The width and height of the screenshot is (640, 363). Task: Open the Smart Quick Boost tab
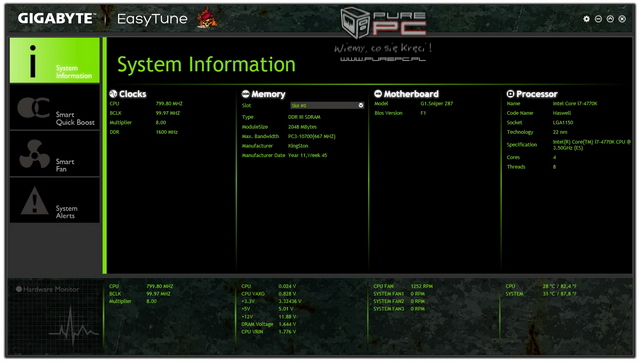[x=55, y=107]
